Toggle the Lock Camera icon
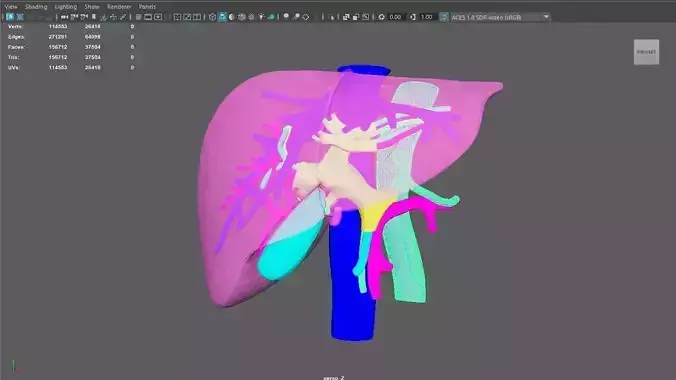This screenshot has width=676, height=380. pyautogui.click(x=74, y=17)
